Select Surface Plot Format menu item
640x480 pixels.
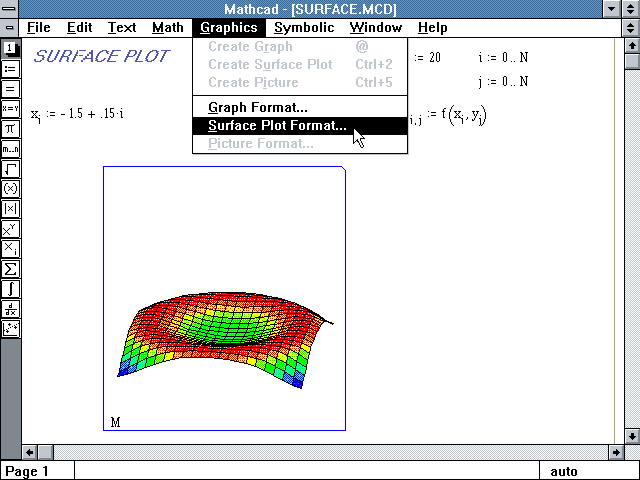coord(277,126)
